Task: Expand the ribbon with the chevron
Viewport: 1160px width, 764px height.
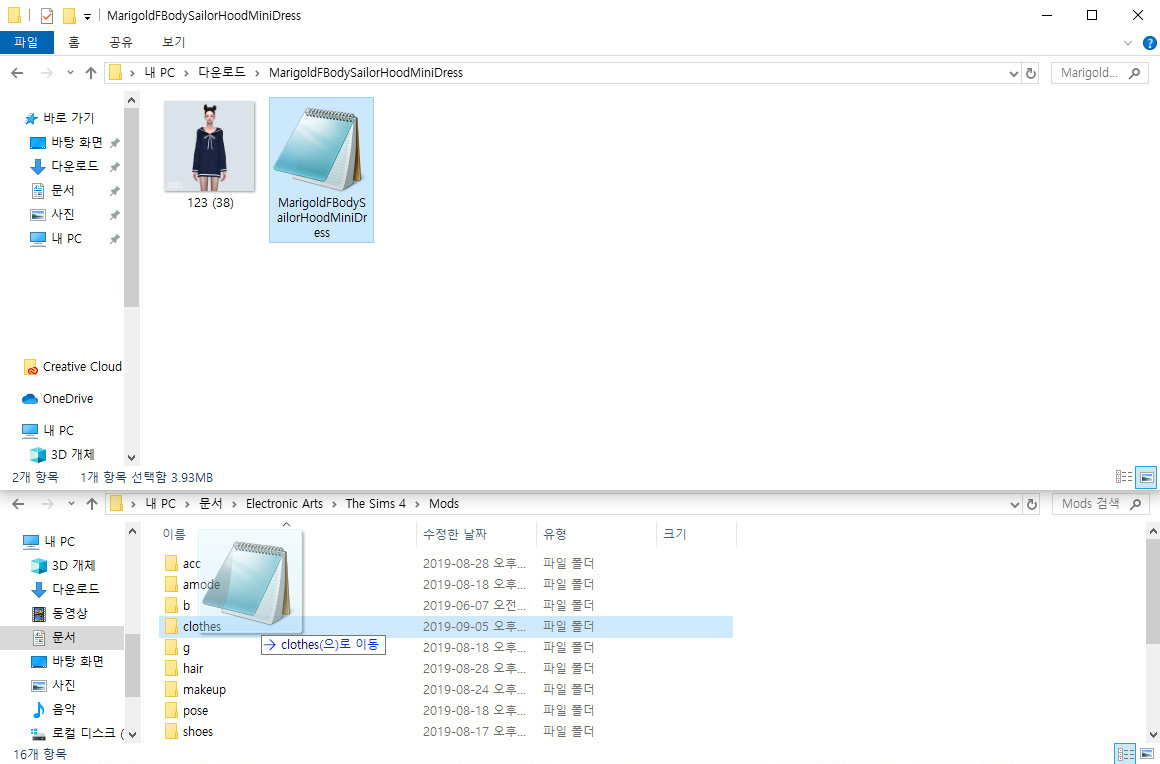Action: click(1128, 43)
